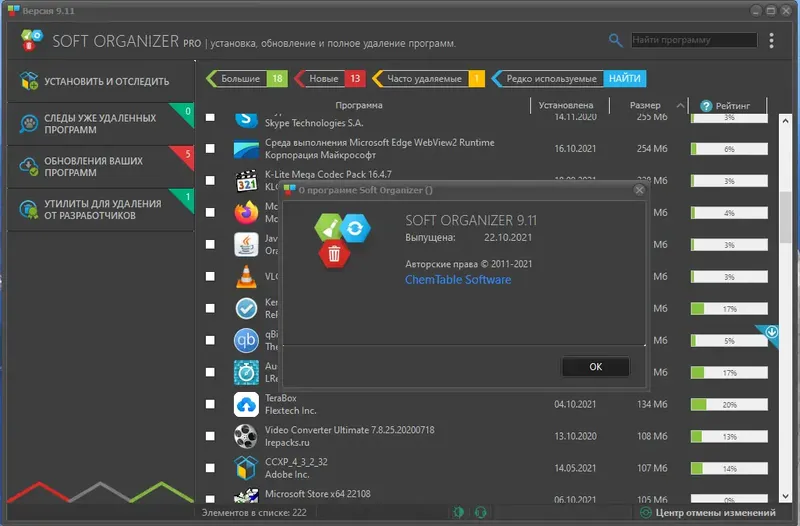Open Следы уже удаленных программ section
Image resolution: width=800 pixels, height=526 pixels.
[x=101, y=123]
